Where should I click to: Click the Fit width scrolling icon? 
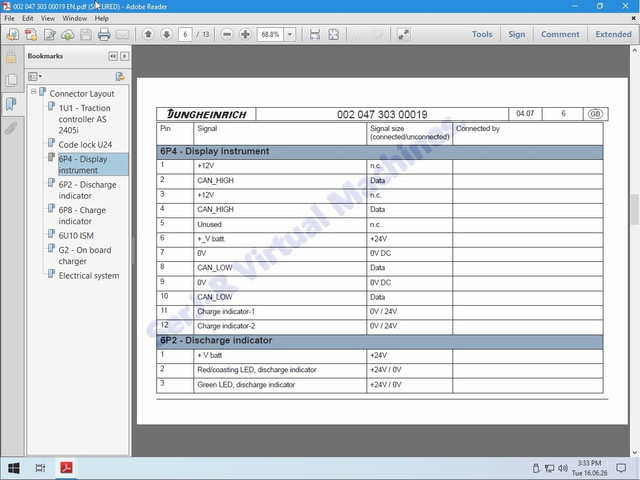315,34
